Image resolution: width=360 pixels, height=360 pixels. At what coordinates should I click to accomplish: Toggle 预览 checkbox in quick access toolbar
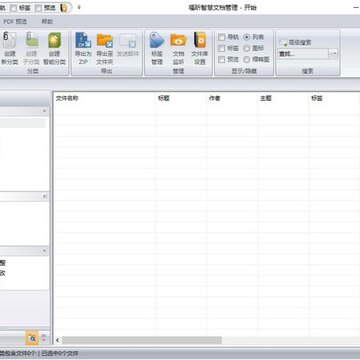38,8
